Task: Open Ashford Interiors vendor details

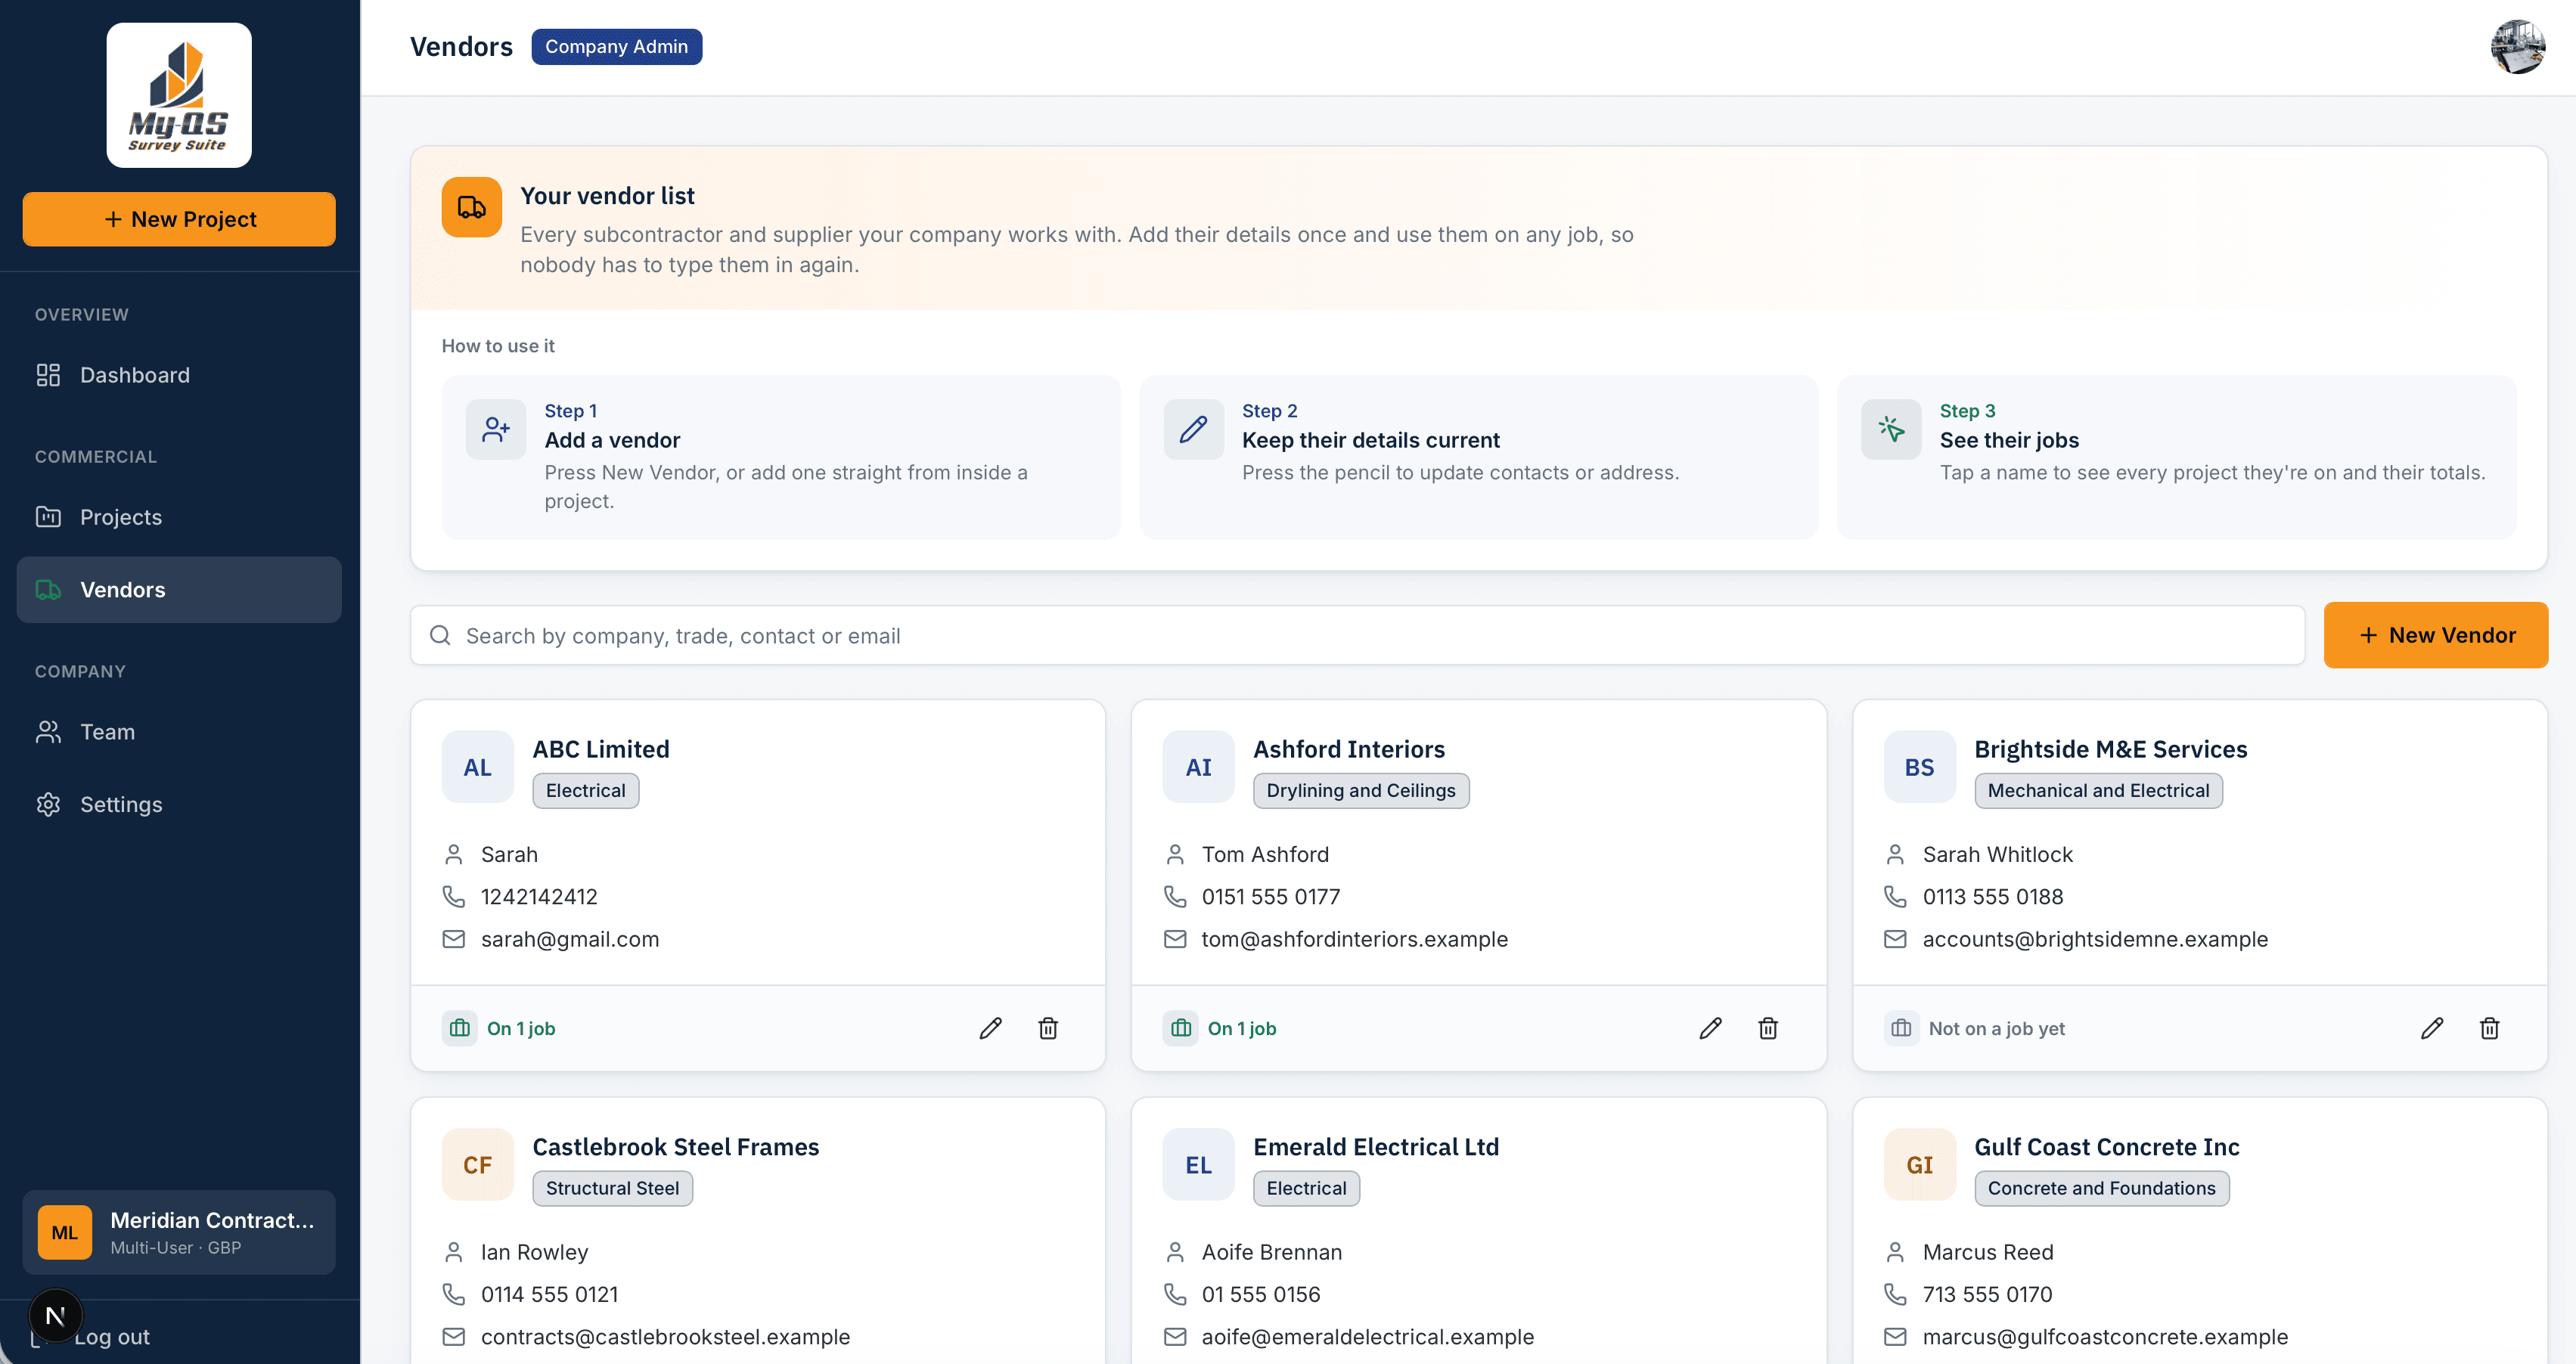Action: 1348,749
